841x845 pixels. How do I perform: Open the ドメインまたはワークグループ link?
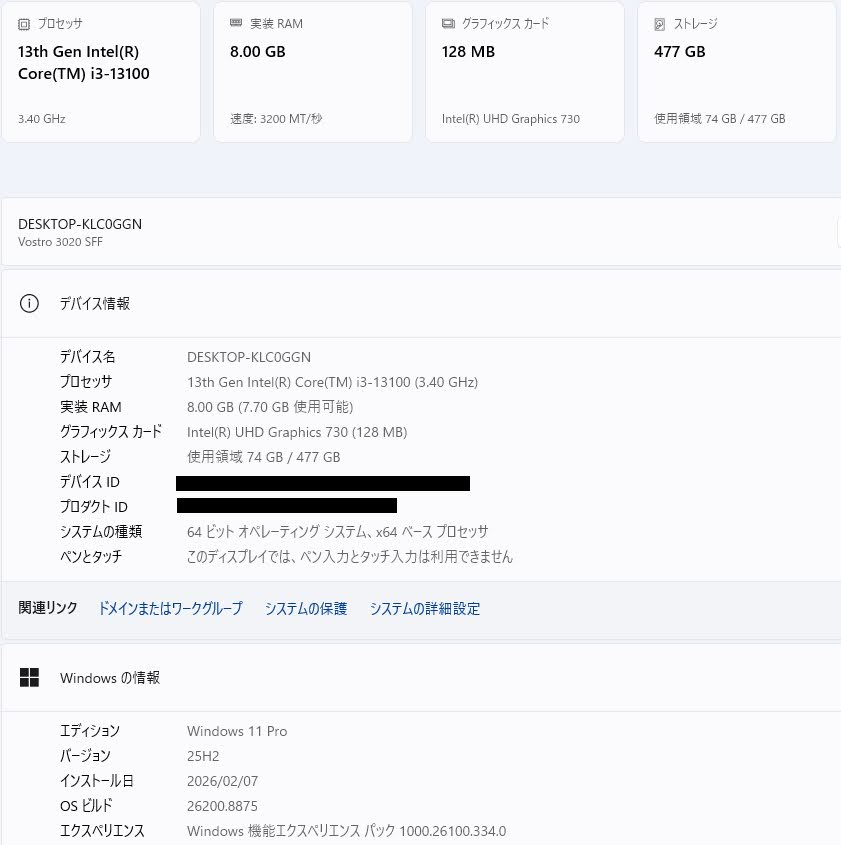(170, 608)
